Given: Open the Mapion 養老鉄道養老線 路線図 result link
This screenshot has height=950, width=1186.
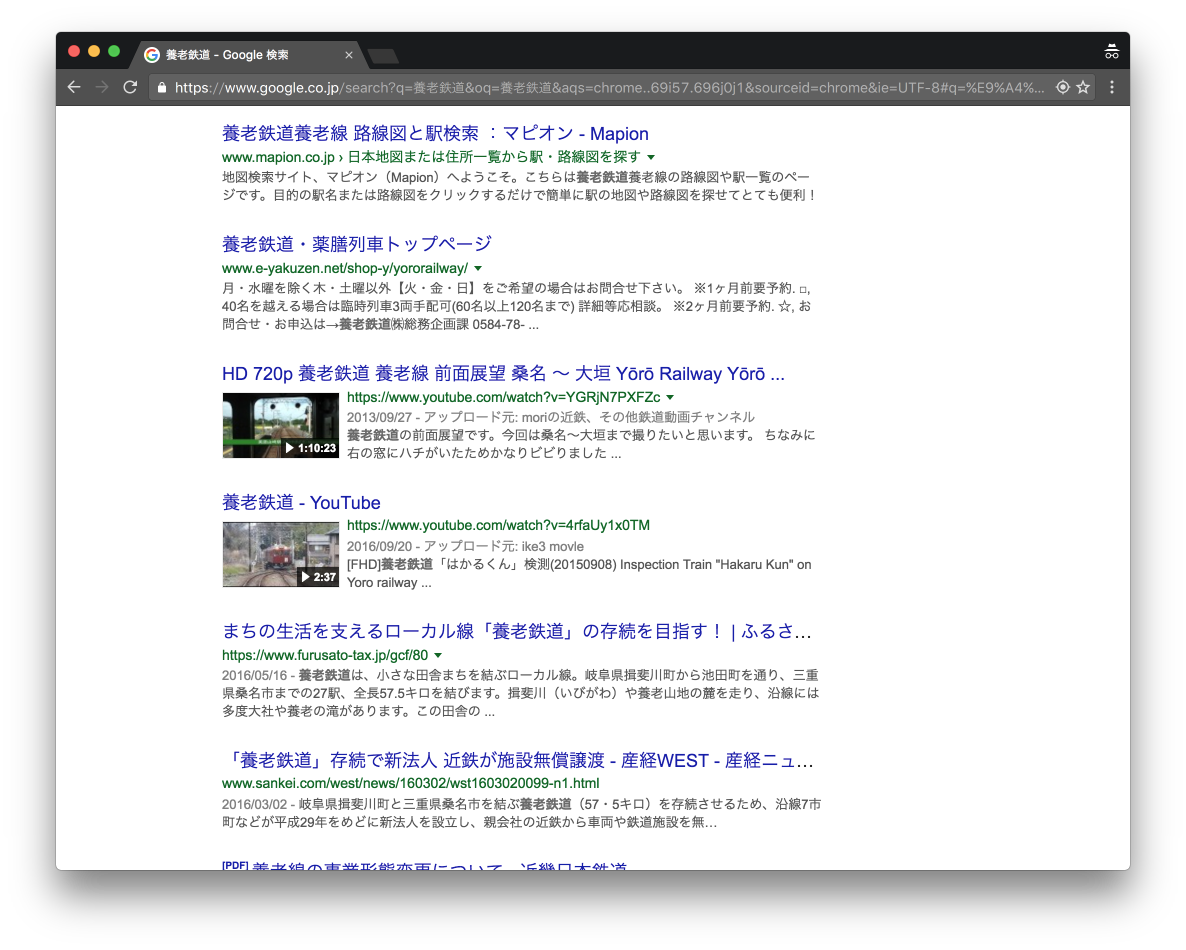Looking at the screenshot, I should [x=435, y=134].
